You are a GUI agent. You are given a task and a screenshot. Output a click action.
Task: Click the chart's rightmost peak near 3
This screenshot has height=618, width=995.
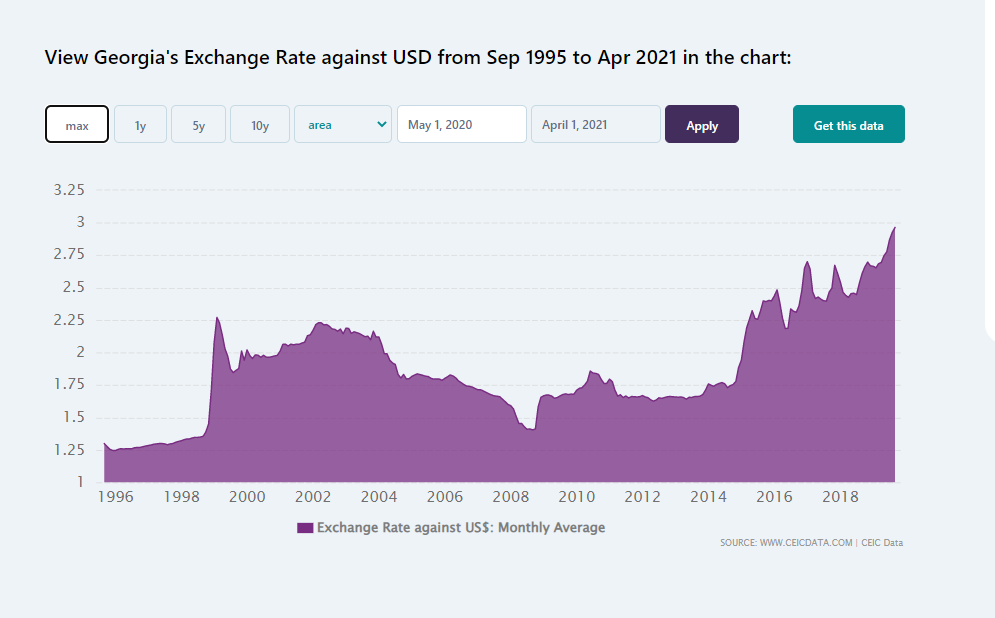point(894,228)
